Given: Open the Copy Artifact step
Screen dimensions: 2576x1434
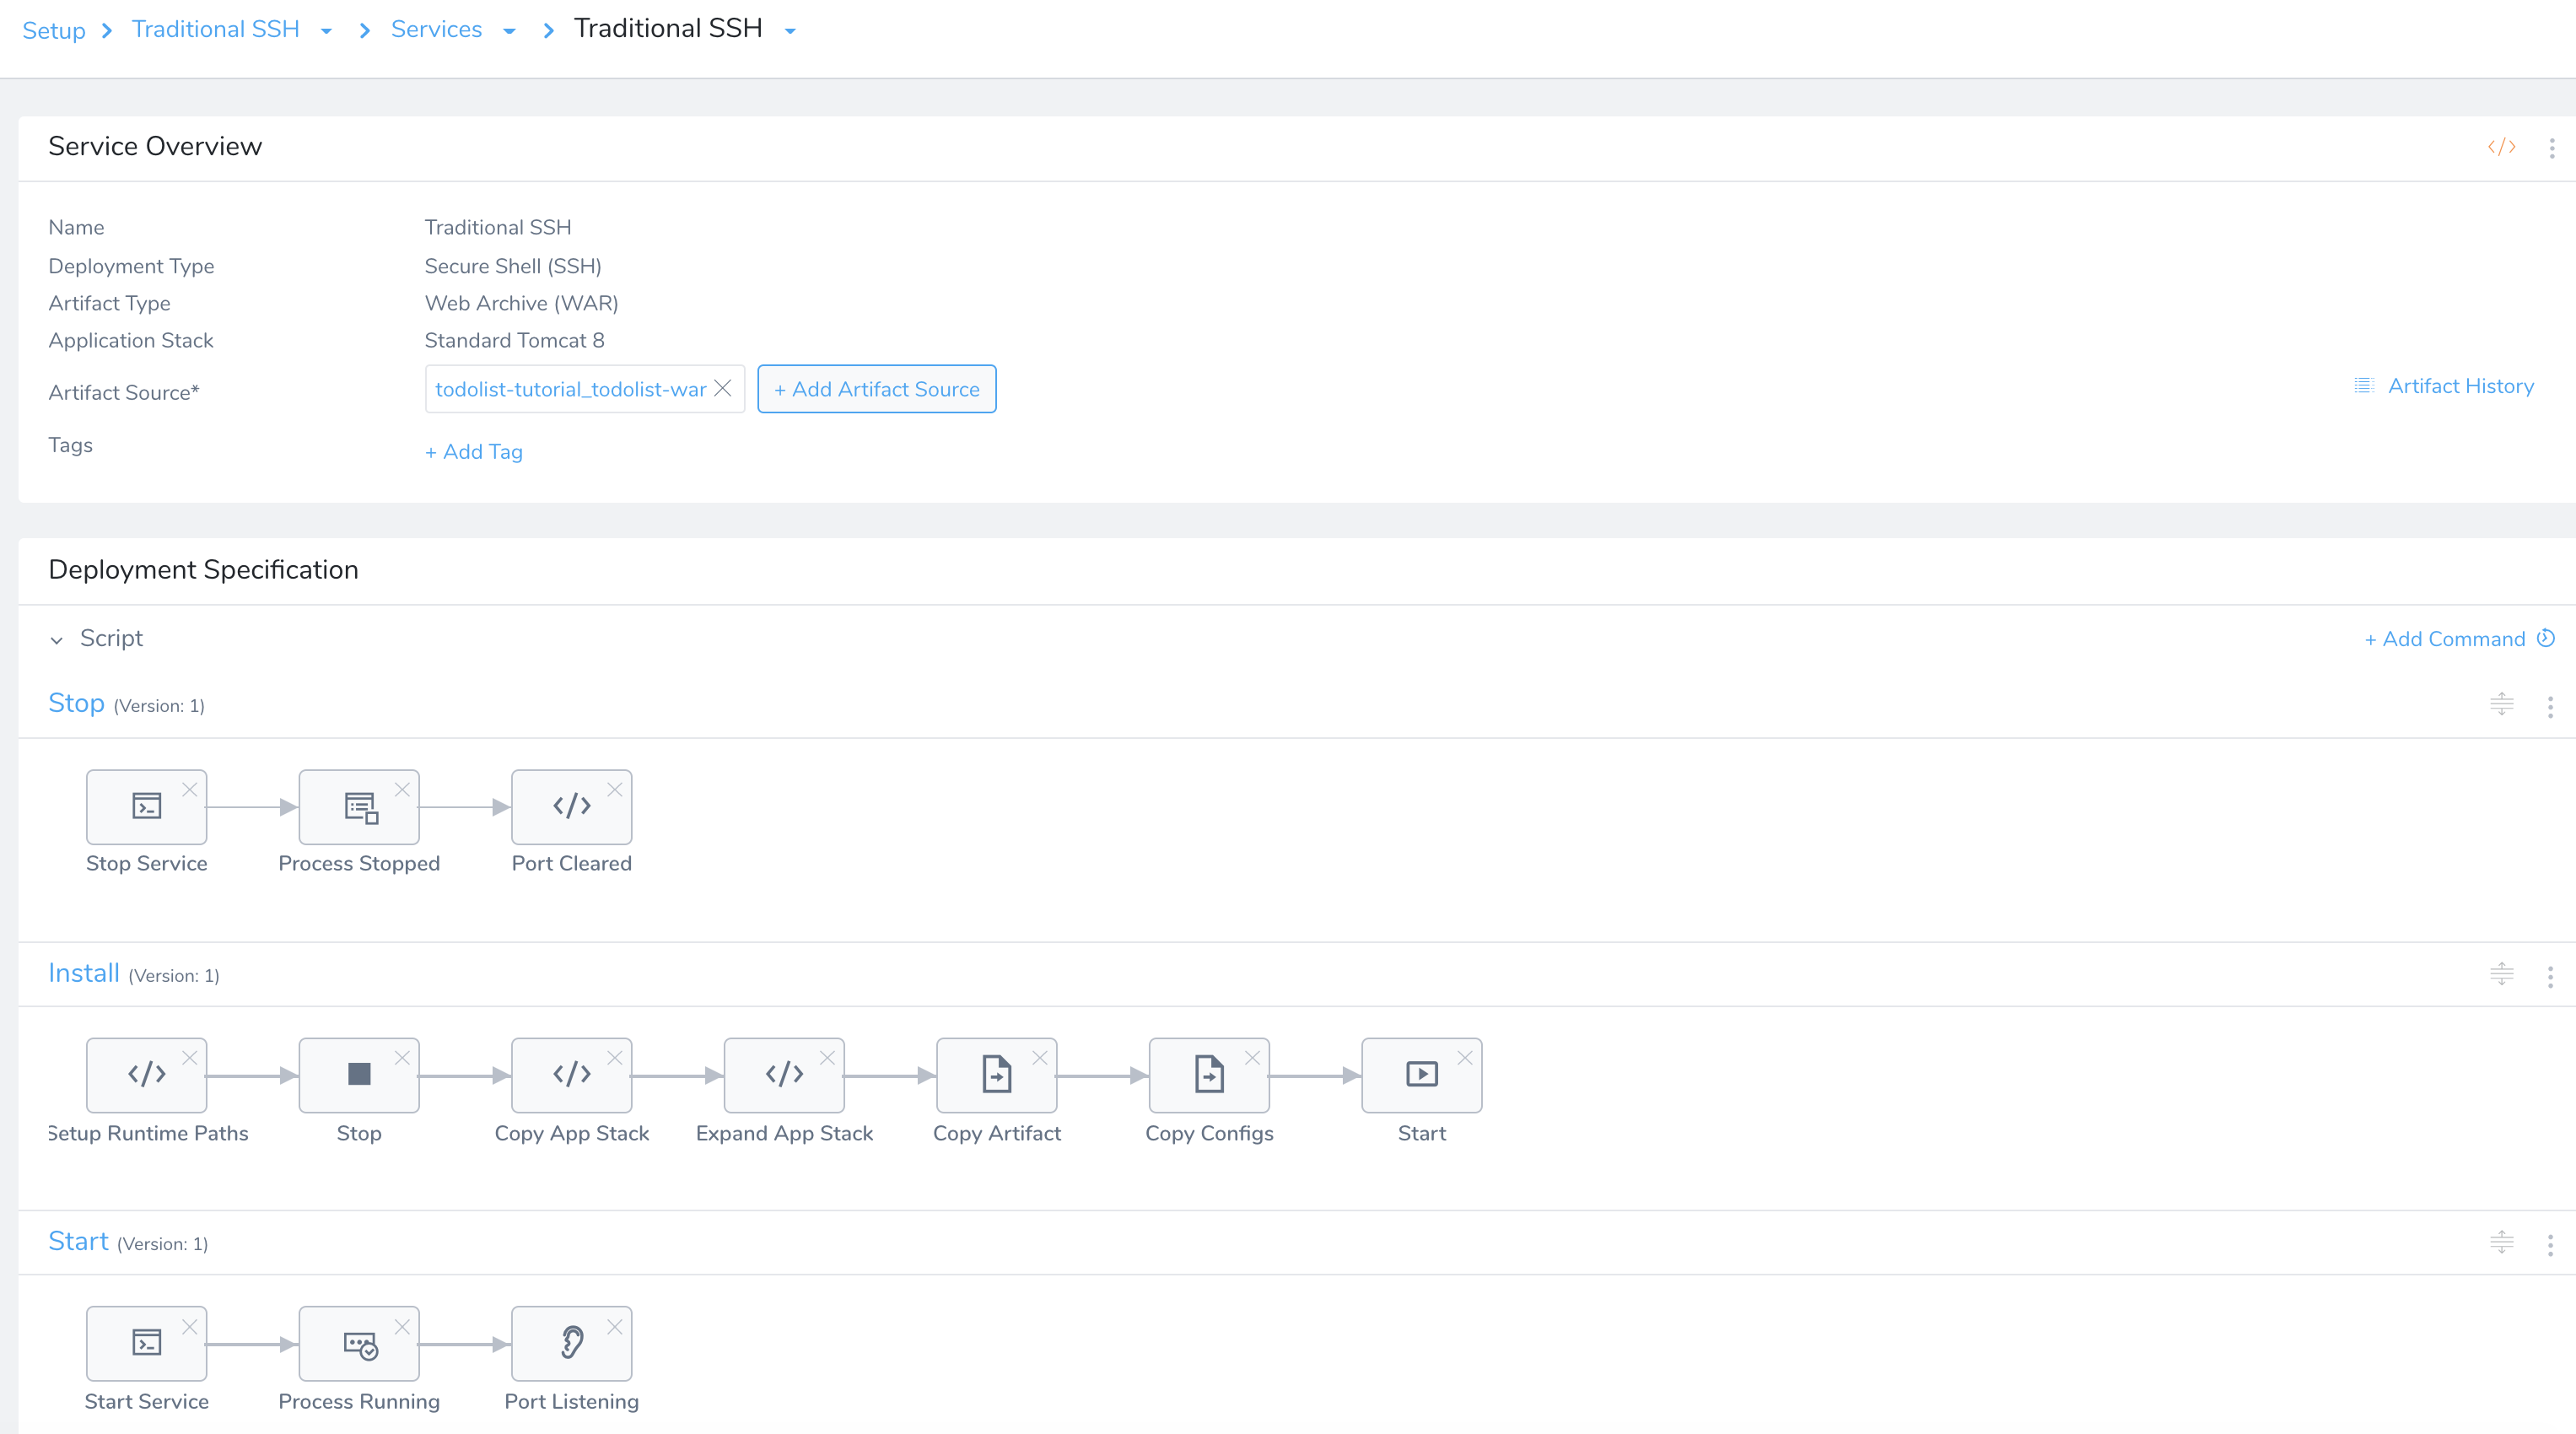Looking at the screenshot, I should pyautogui.click(x=996, y=1075).
